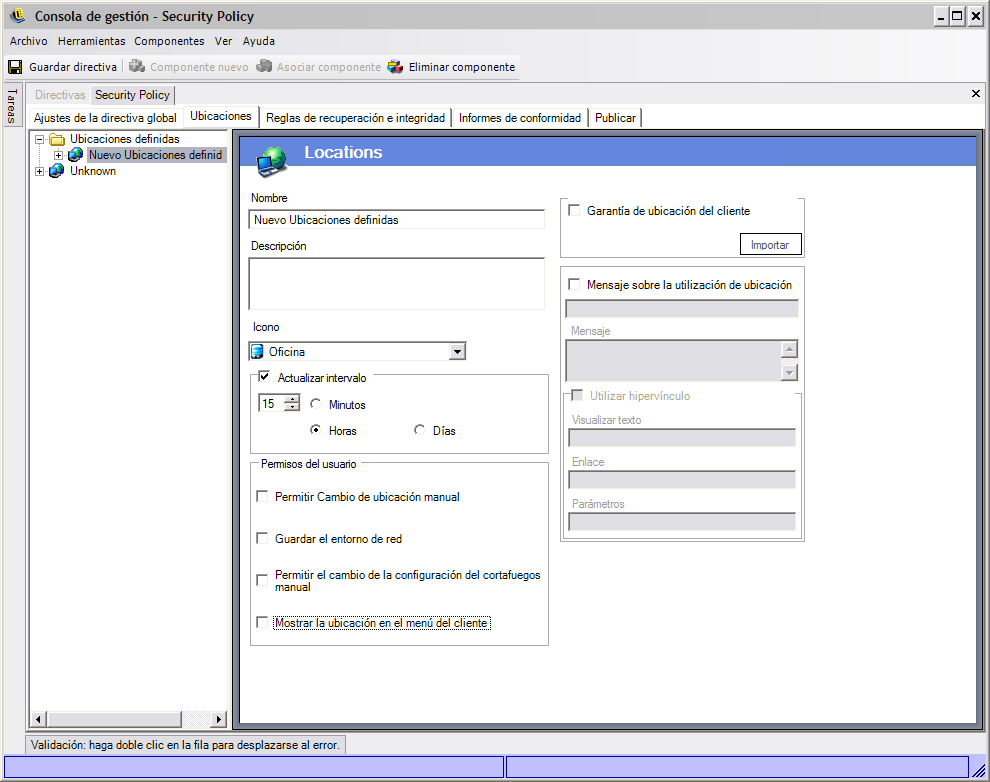Collapse the Ubicaciones definidas tree node
990x782 pixels.
(40, 139)
